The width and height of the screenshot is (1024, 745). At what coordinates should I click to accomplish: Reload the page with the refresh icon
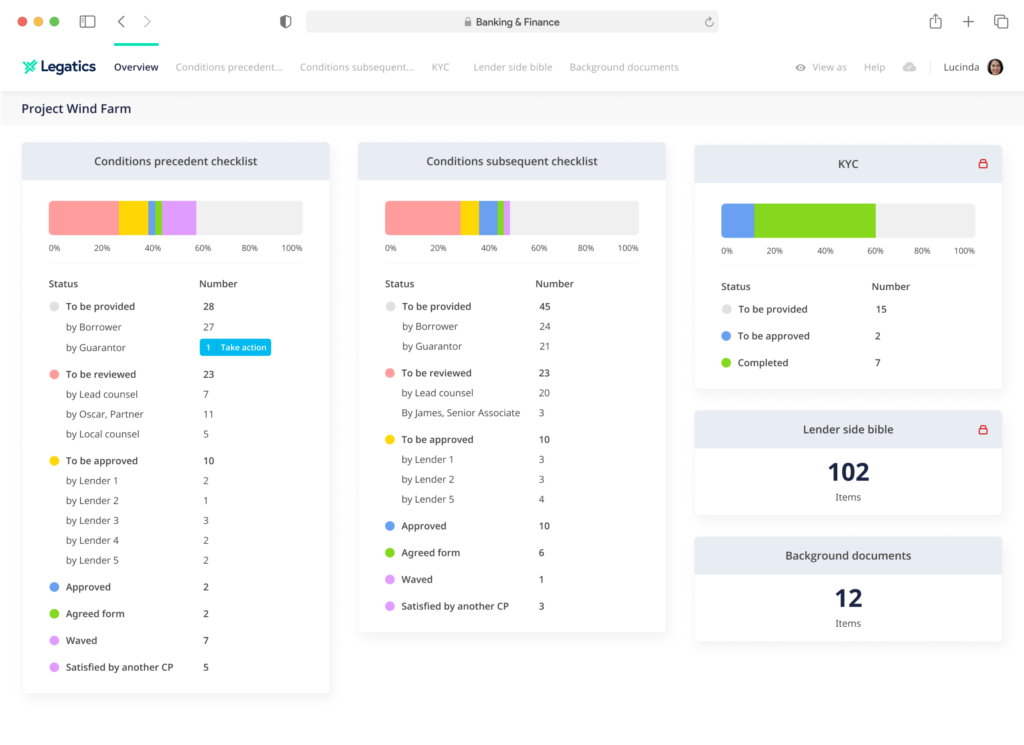709,22
